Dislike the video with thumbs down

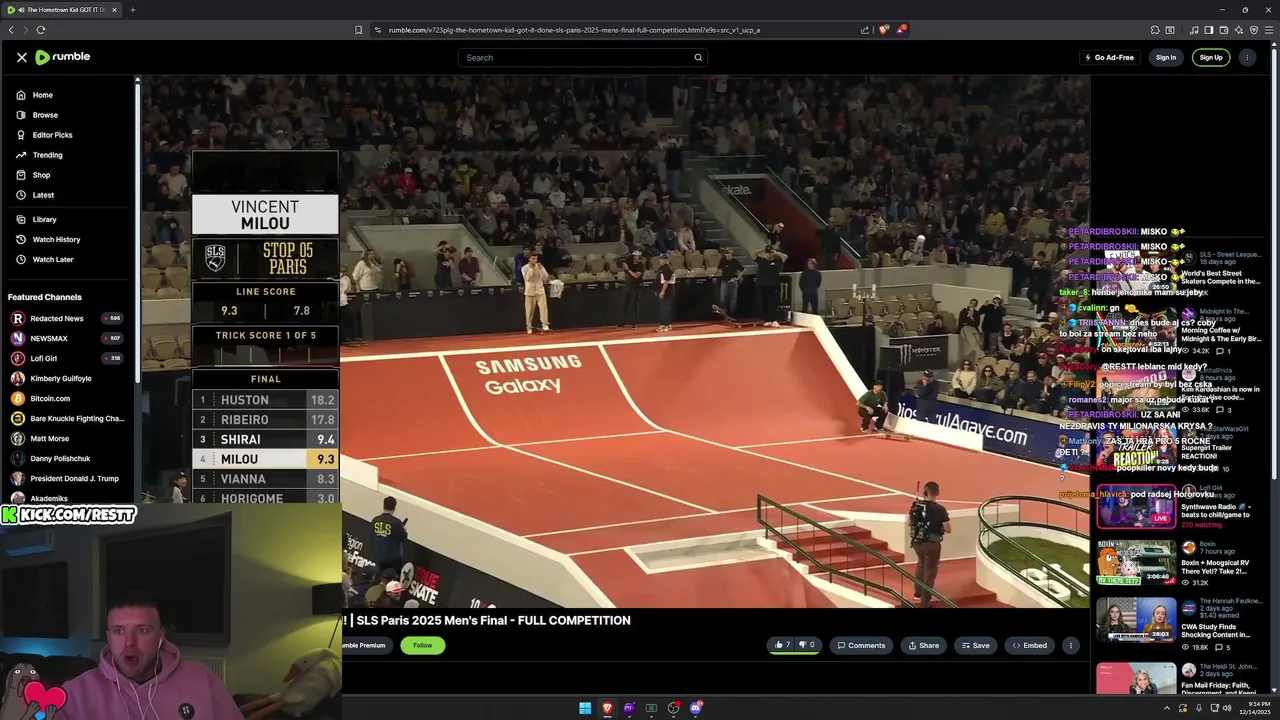pos(807,645)
